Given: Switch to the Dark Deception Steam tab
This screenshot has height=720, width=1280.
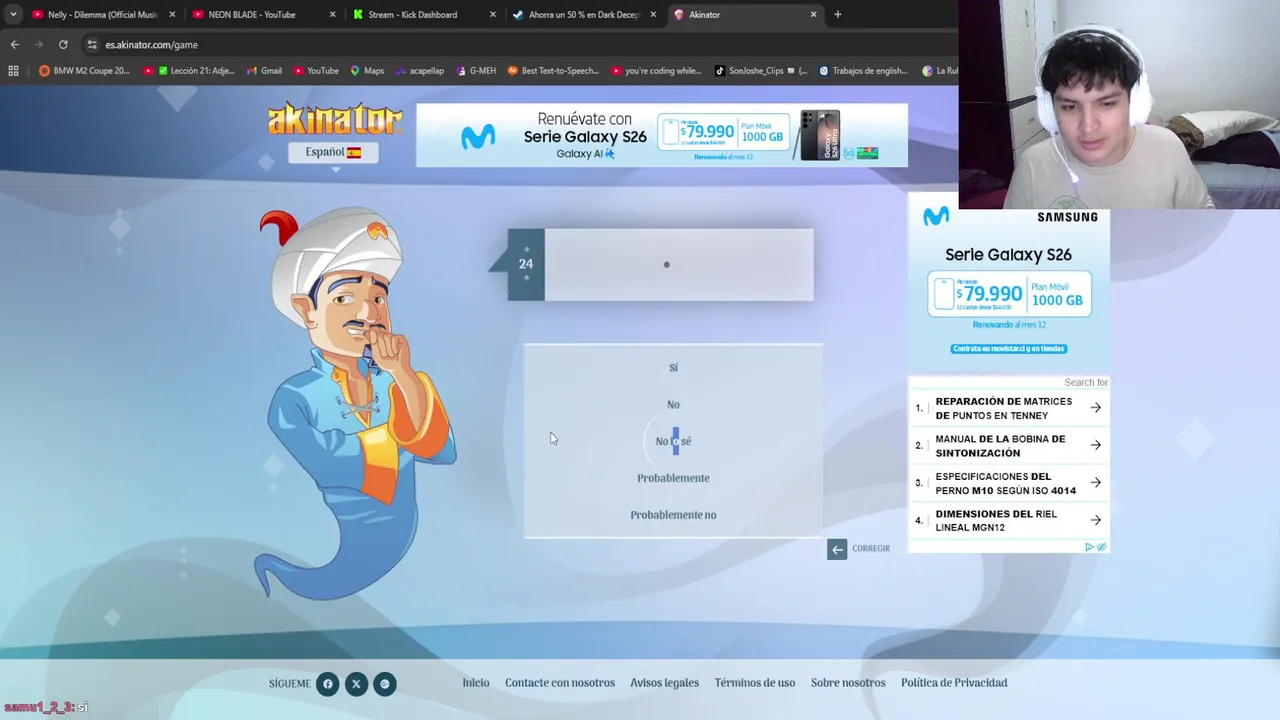Looking at the screenshot, I should pyautogui.click(x=584, y=14).
